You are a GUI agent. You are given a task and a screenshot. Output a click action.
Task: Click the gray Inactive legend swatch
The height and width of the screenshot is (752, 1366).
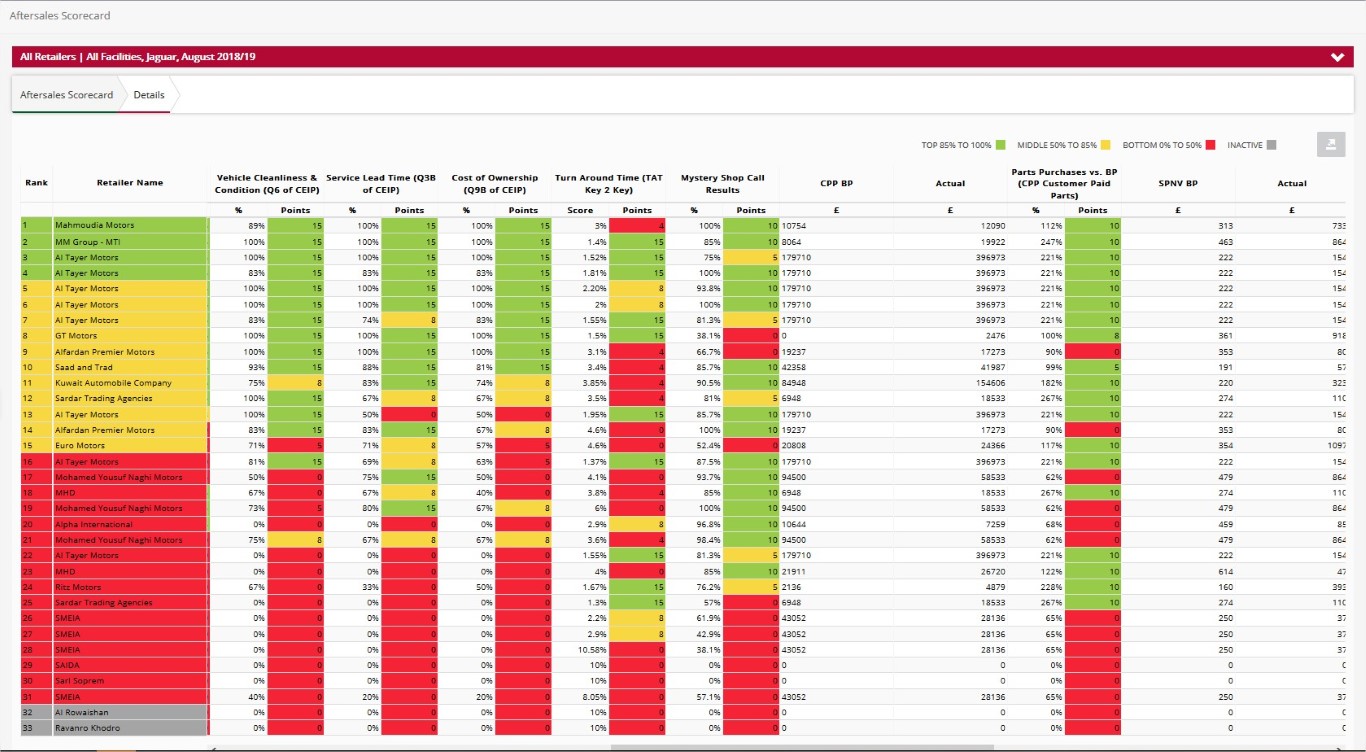[1271, 145]
